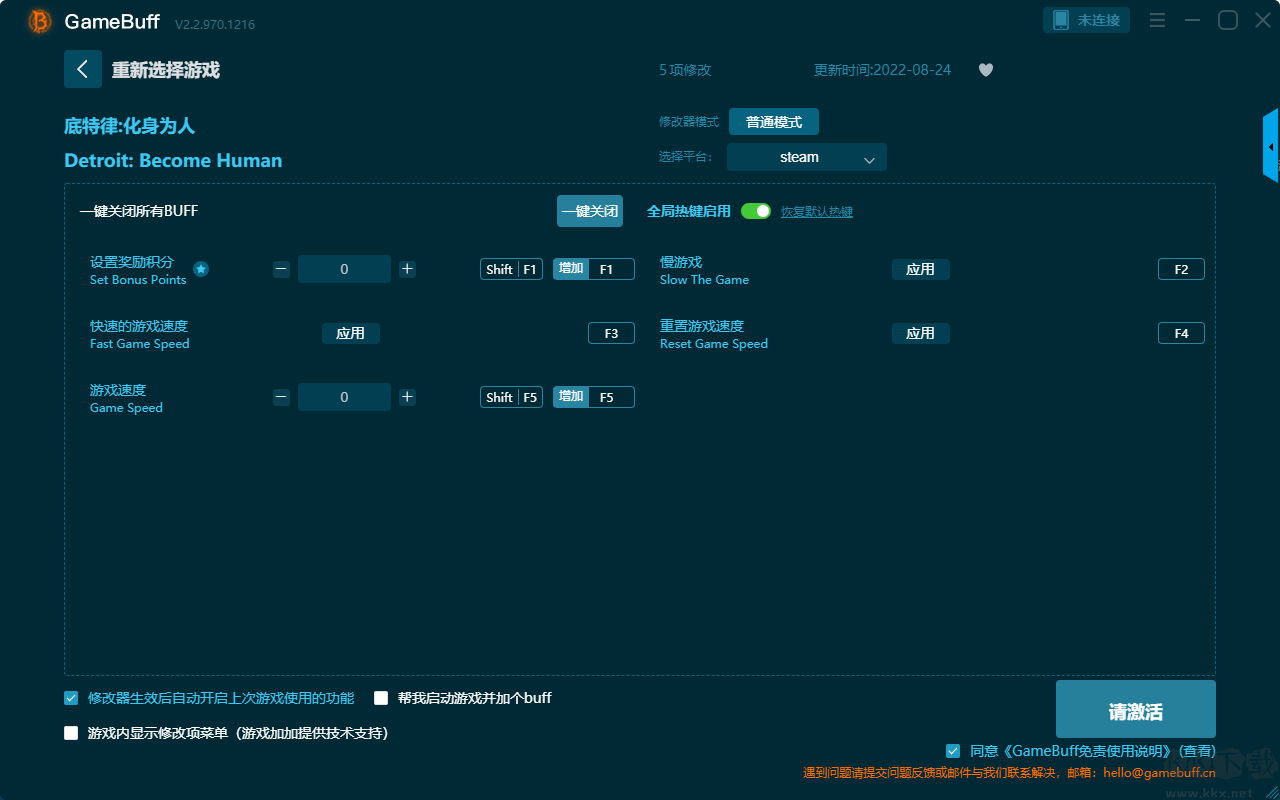Apply the Fast Game Speed cheat
This screenshot has height=800, width=1280.
(351, 333)
